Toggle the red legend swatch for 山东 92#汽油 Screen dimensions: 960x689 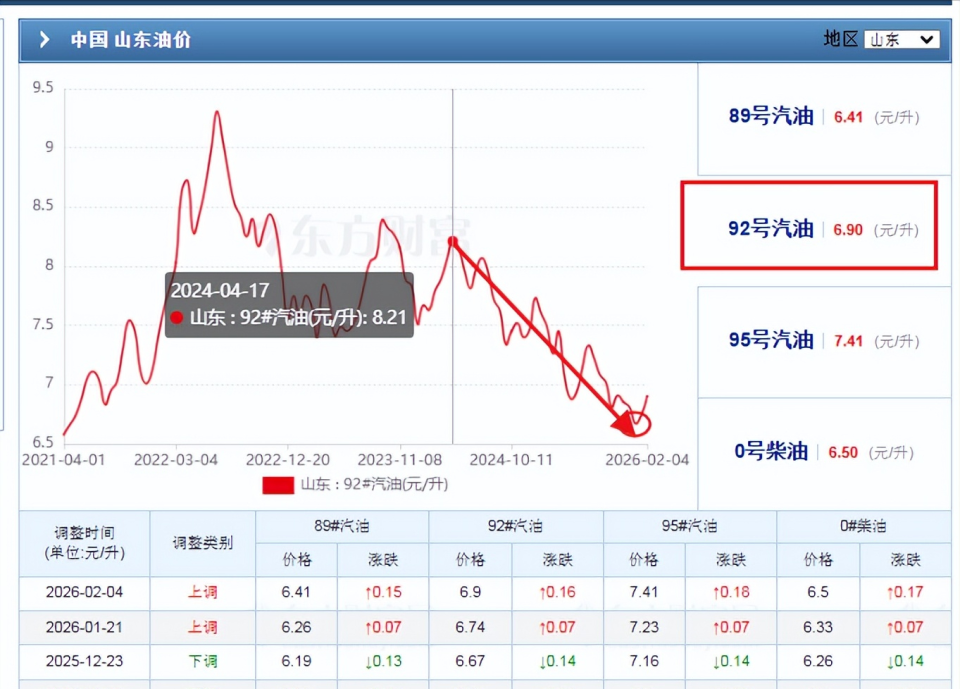(278, 485)
